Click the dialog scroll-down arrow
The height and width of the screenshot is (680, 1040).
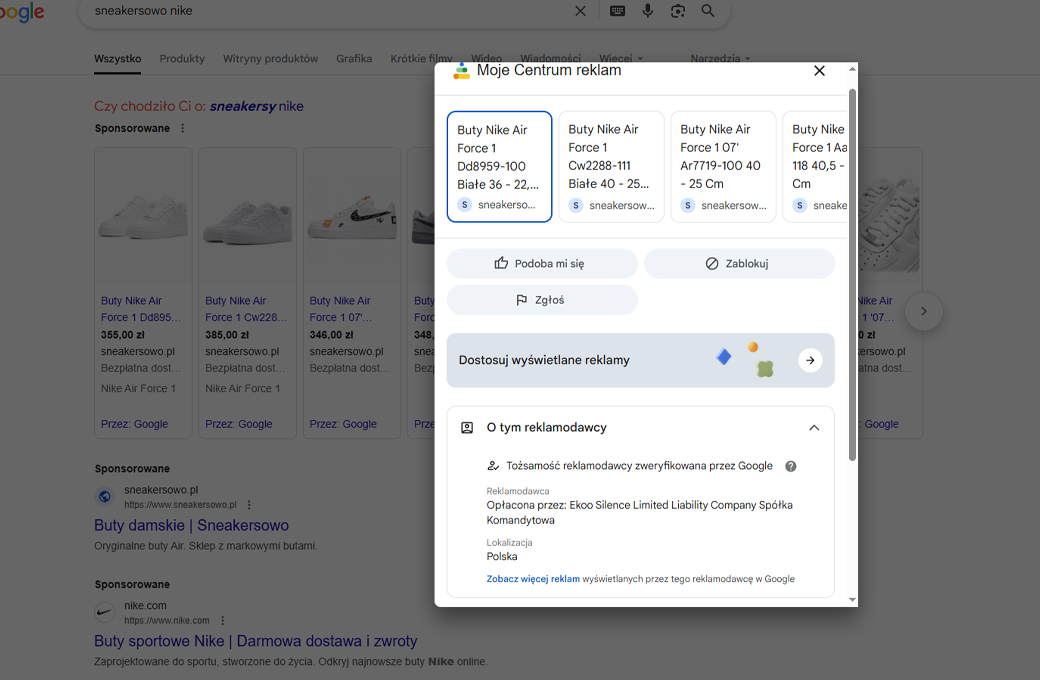click(x=852, y=600)
